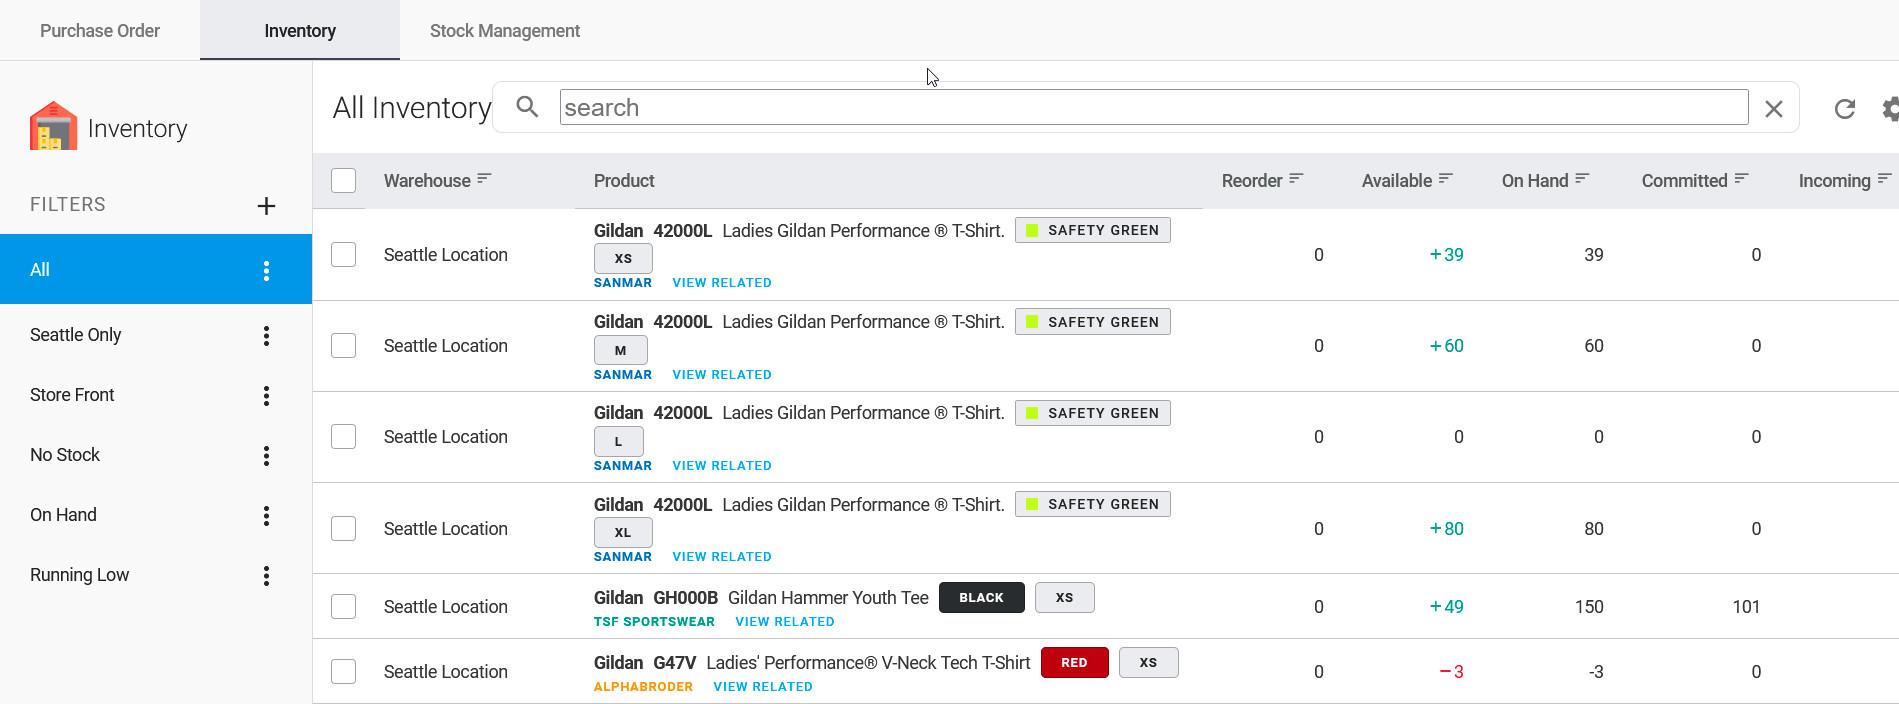The height and width of the screenshot is (704, 1899).
Task: Click the magnifying glass search icon
Action: (527, 107)
